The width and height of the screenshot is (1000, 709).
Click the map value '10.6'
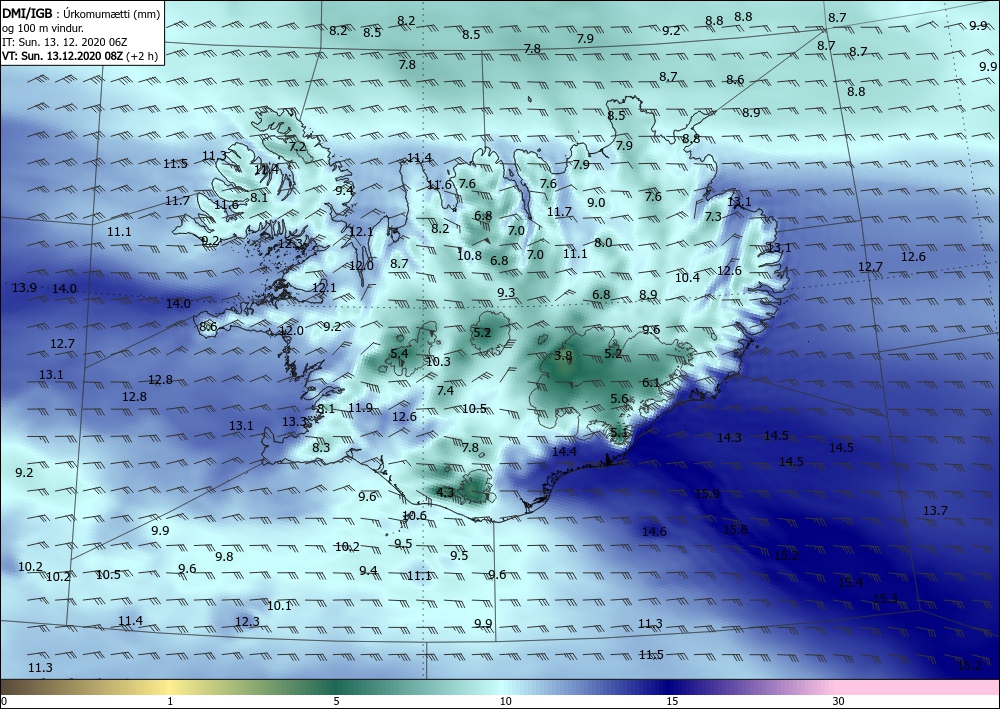(415, 515)
